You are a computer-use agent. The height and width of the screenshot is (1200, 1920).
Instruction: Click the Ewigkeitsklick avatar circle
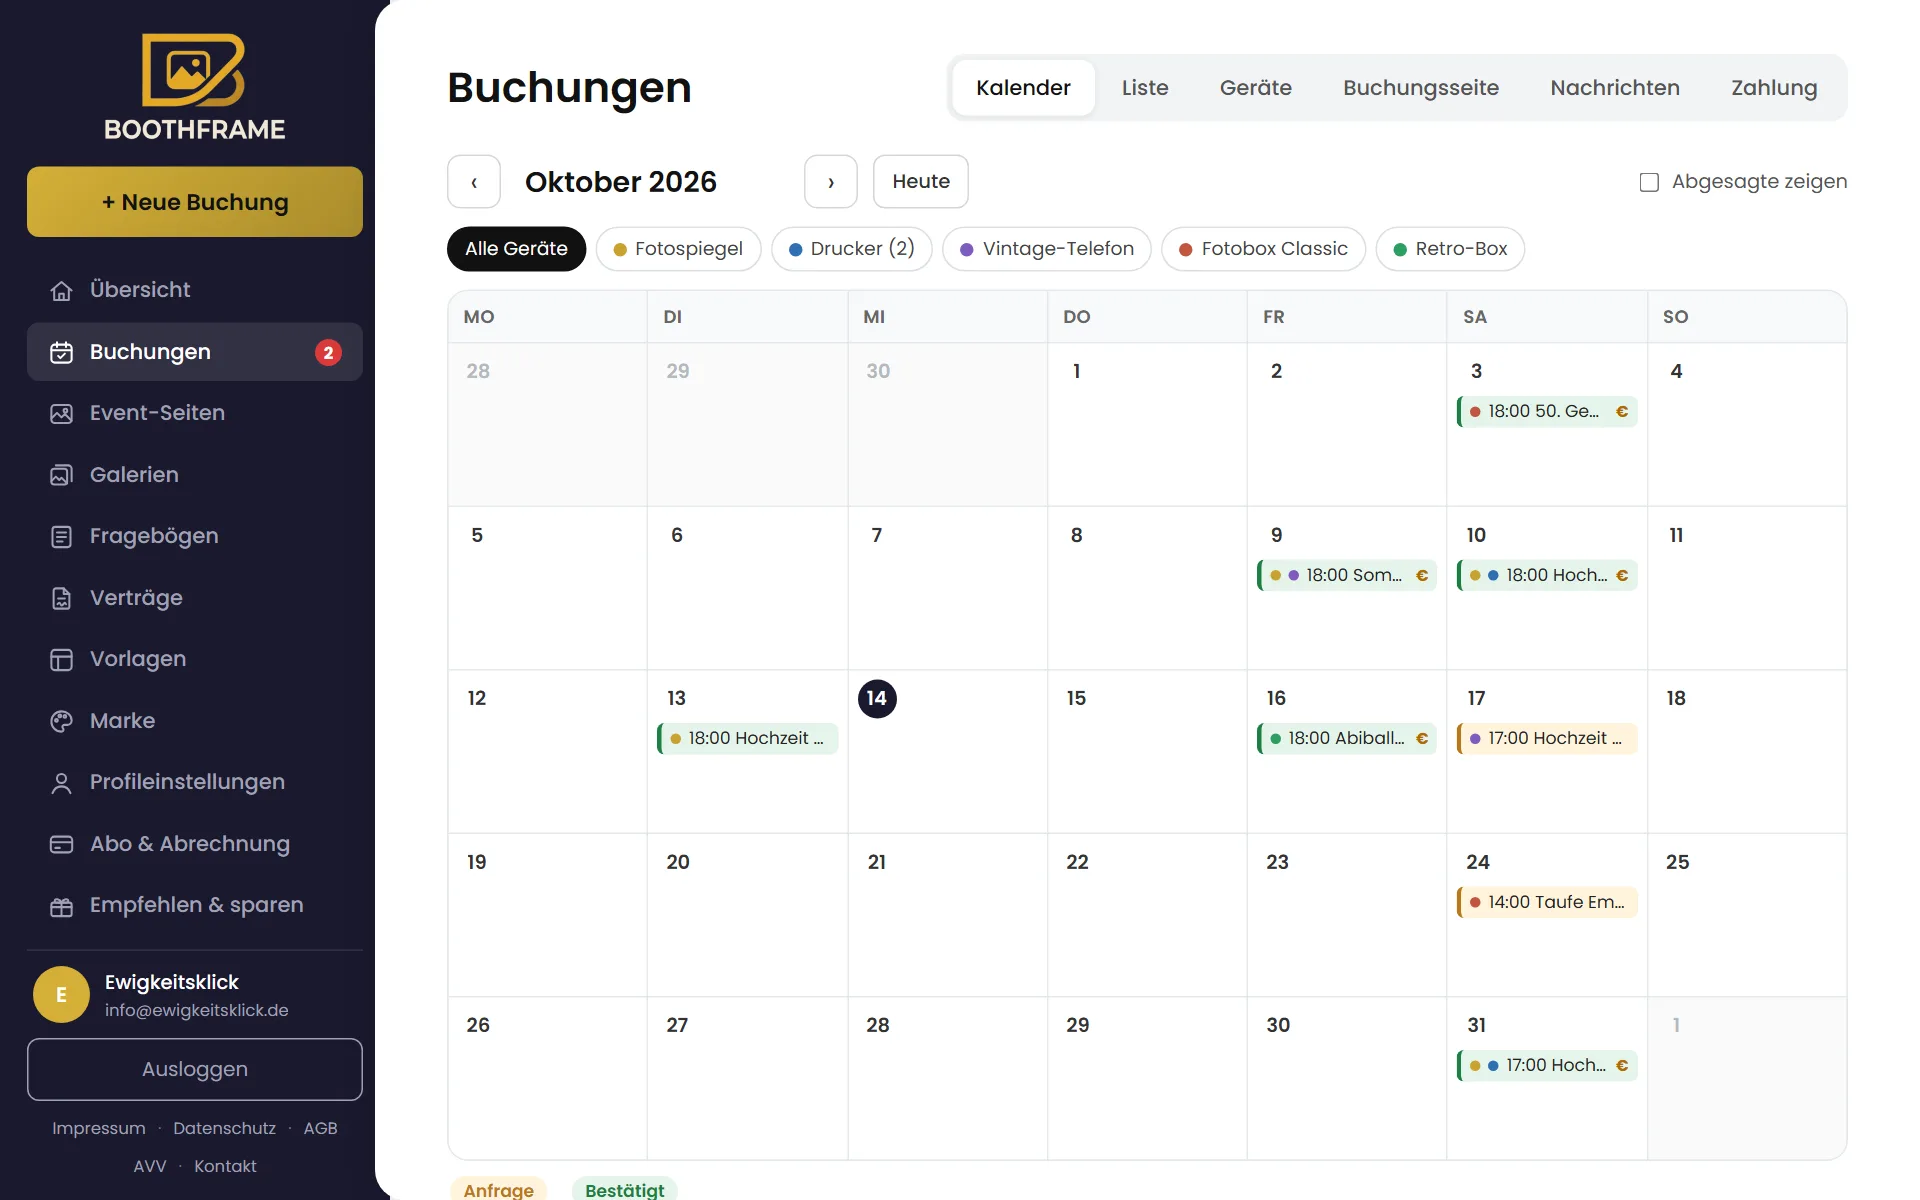(x=61, y=994)
